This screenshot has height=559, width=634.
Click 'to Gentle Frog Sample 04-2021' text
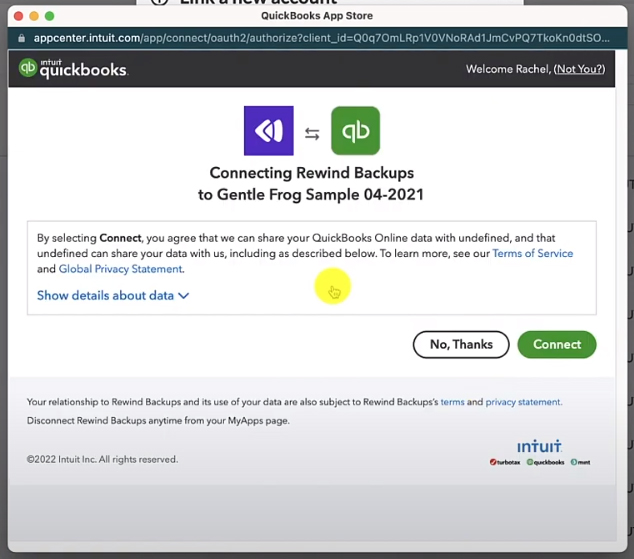click(x=311, y=194)
